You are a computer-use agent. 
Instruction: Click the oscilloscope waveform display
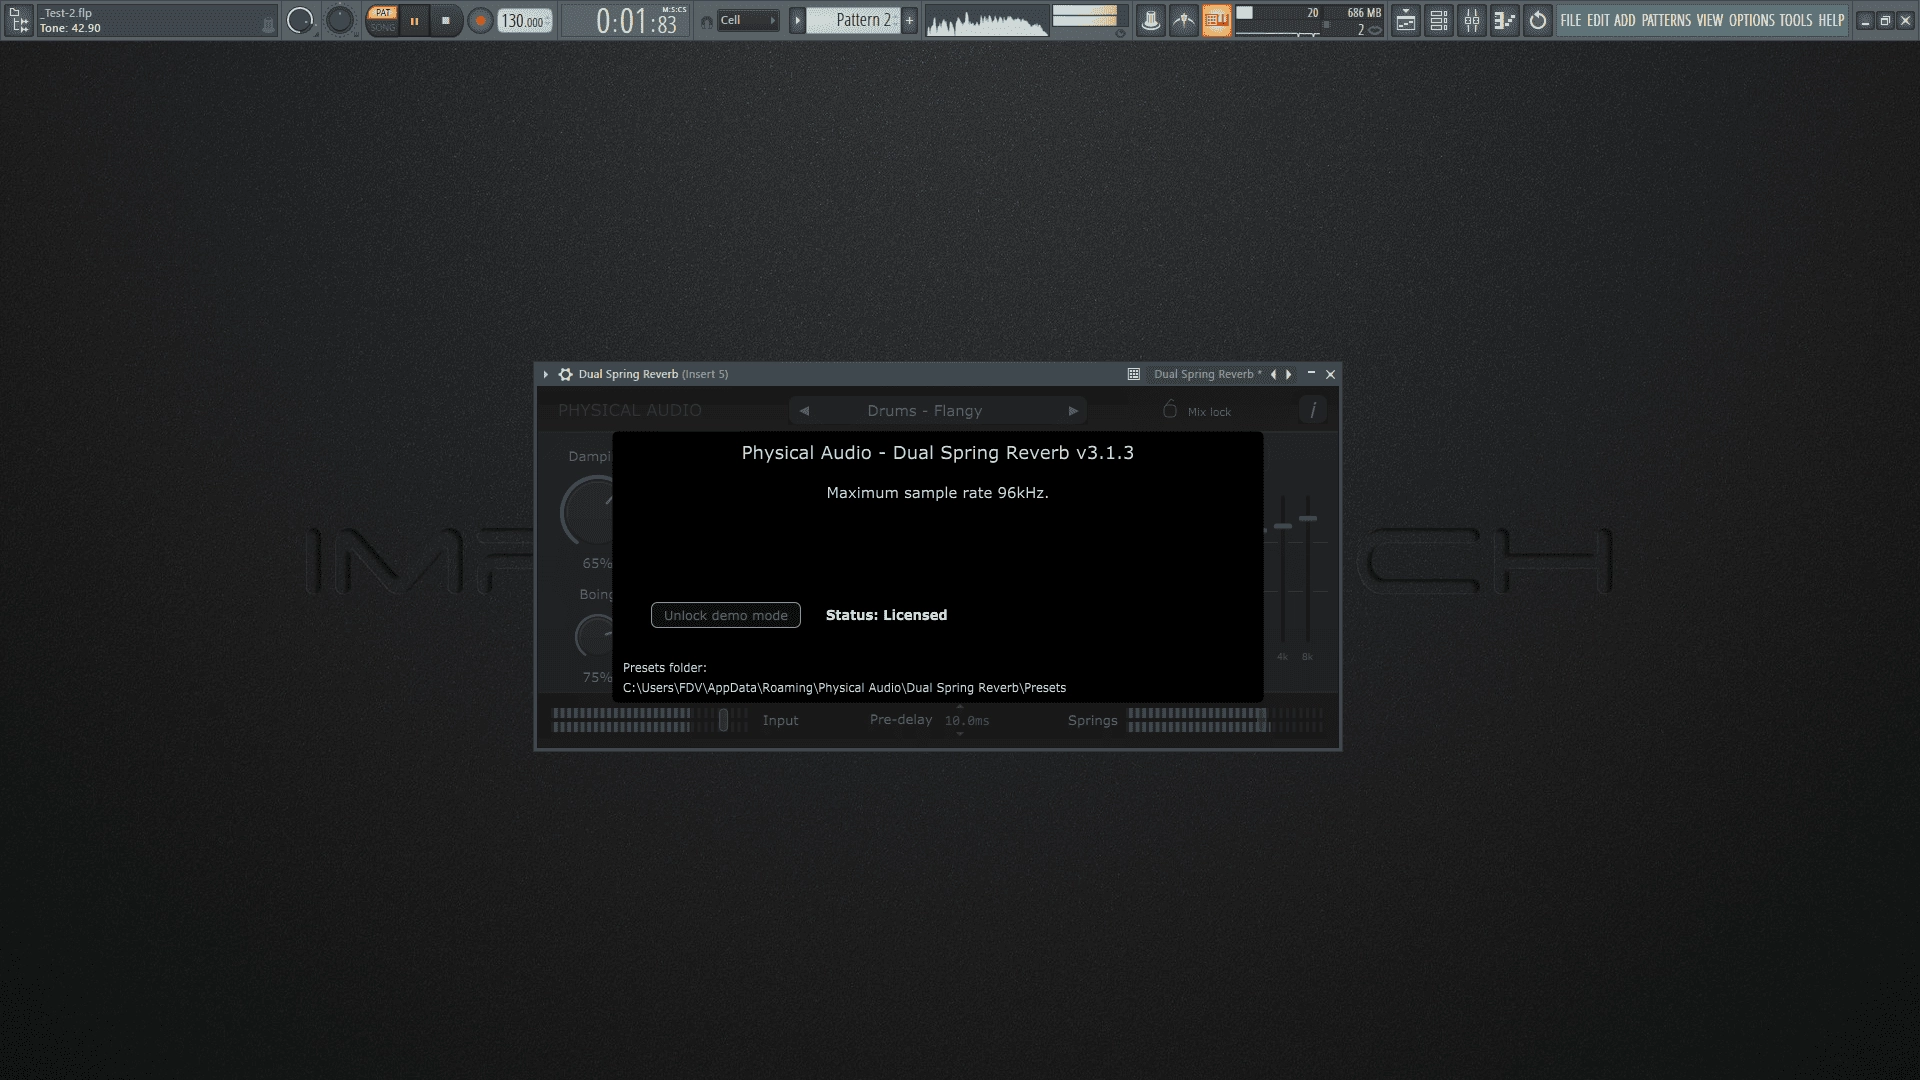(x=986, y=21)
